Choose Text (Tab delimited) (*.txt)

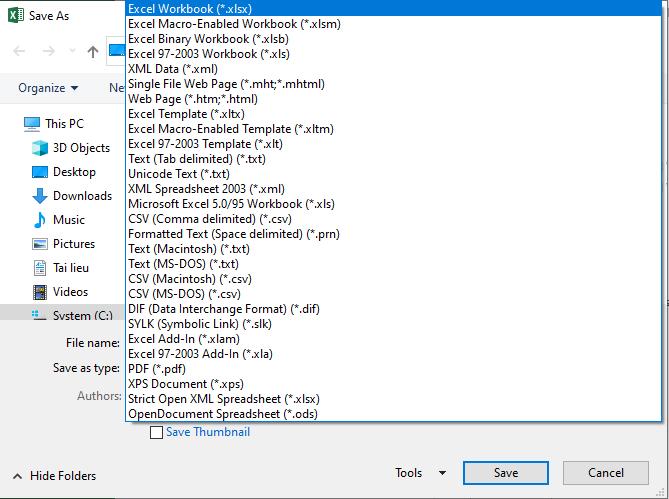click(393, 159)
